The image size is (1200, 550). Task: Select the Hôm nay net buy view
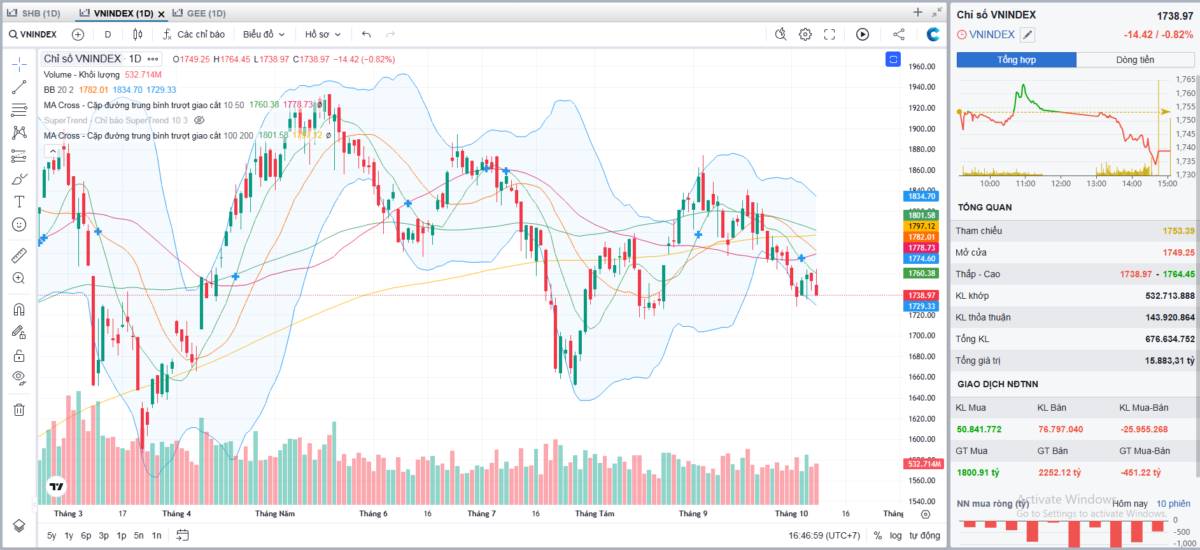click(1130, 503)
